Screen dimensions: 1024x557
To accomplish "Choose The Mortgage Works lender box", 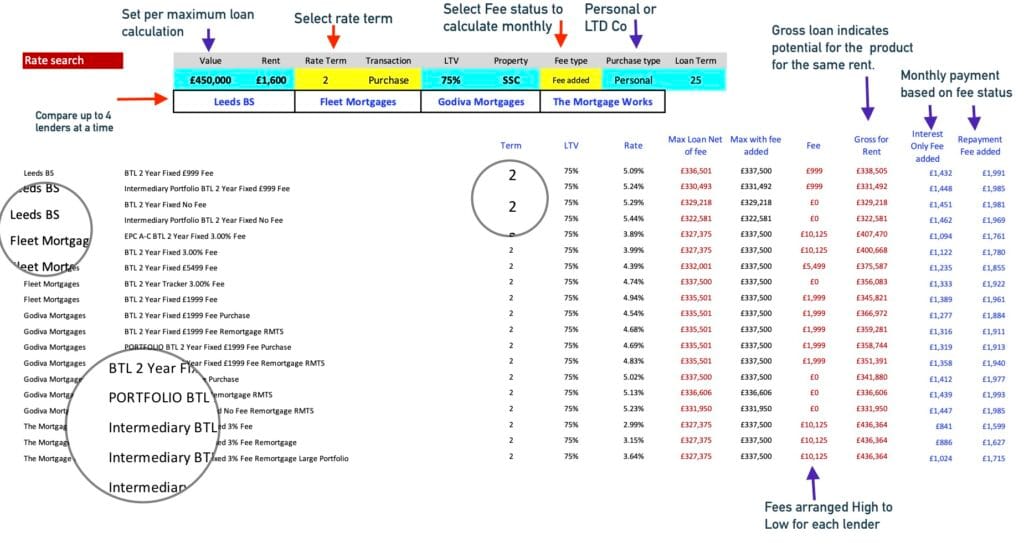I will tap(602, 102).
